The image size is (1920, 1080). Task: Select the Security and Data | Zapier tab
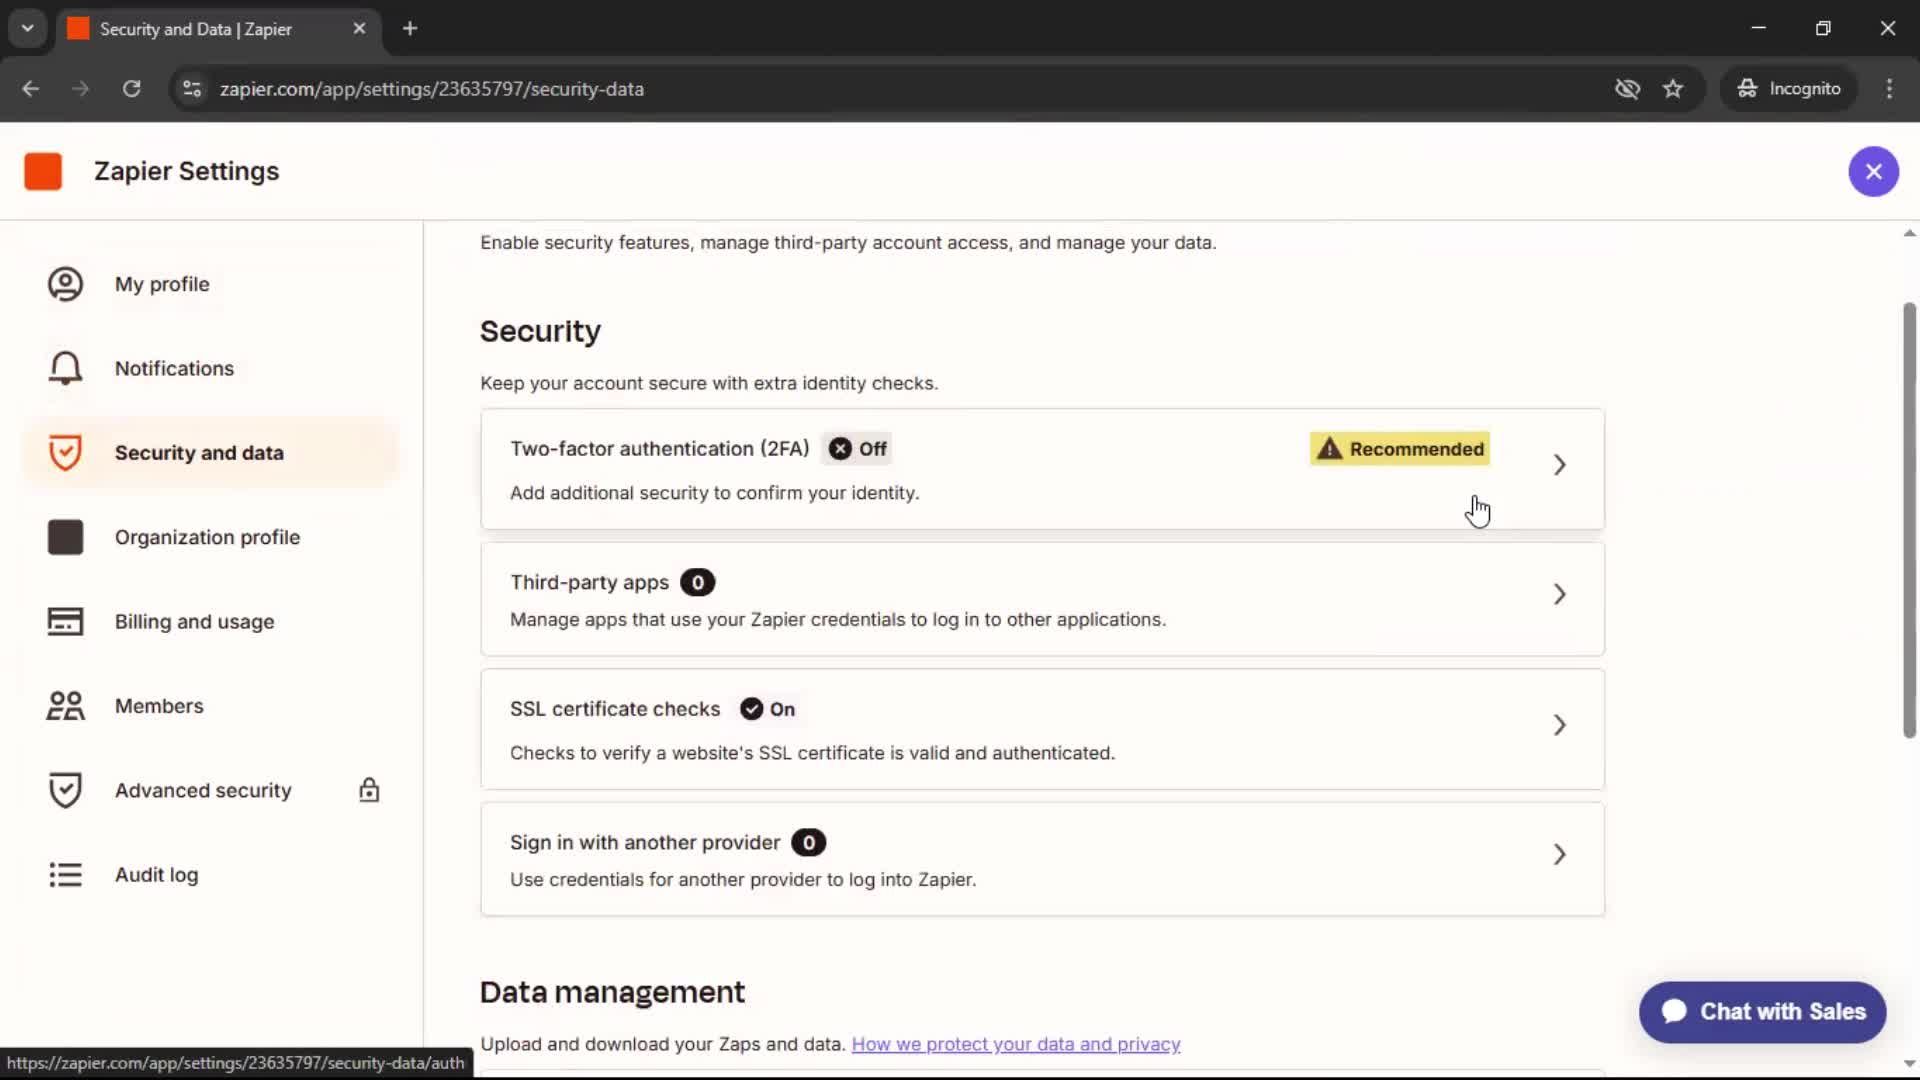tap(218, 29)
